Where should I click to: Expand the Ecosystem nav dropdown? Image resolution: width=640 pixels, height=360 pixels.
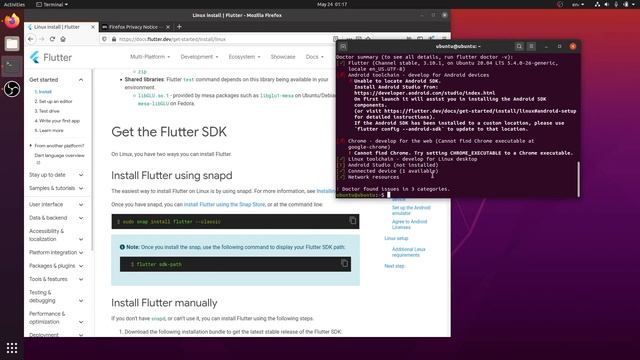[244, 57]
